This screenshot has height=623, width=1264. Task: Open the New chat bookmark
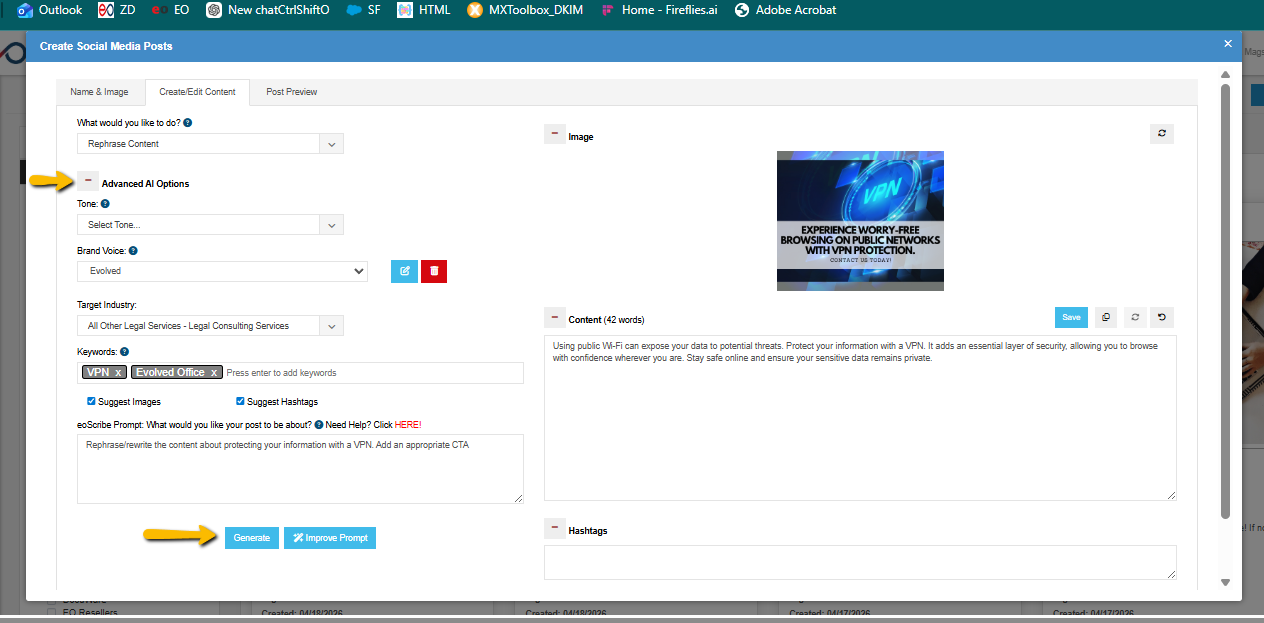[x=268, y=10]
